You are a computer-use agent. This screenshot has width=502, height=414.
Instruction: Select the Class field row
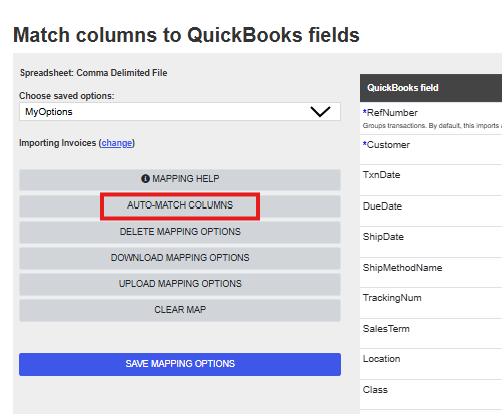click(x=431, y=395)
